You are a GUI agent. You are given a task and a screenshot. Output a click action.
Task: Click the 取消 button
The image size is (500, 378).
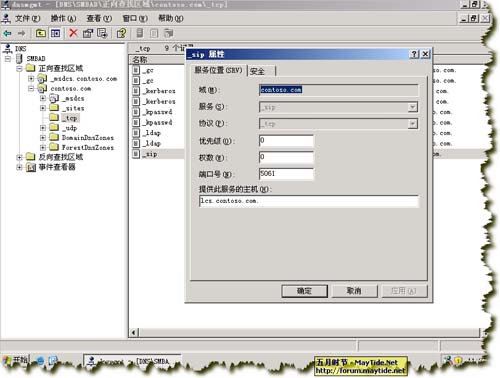click(354, 291)
